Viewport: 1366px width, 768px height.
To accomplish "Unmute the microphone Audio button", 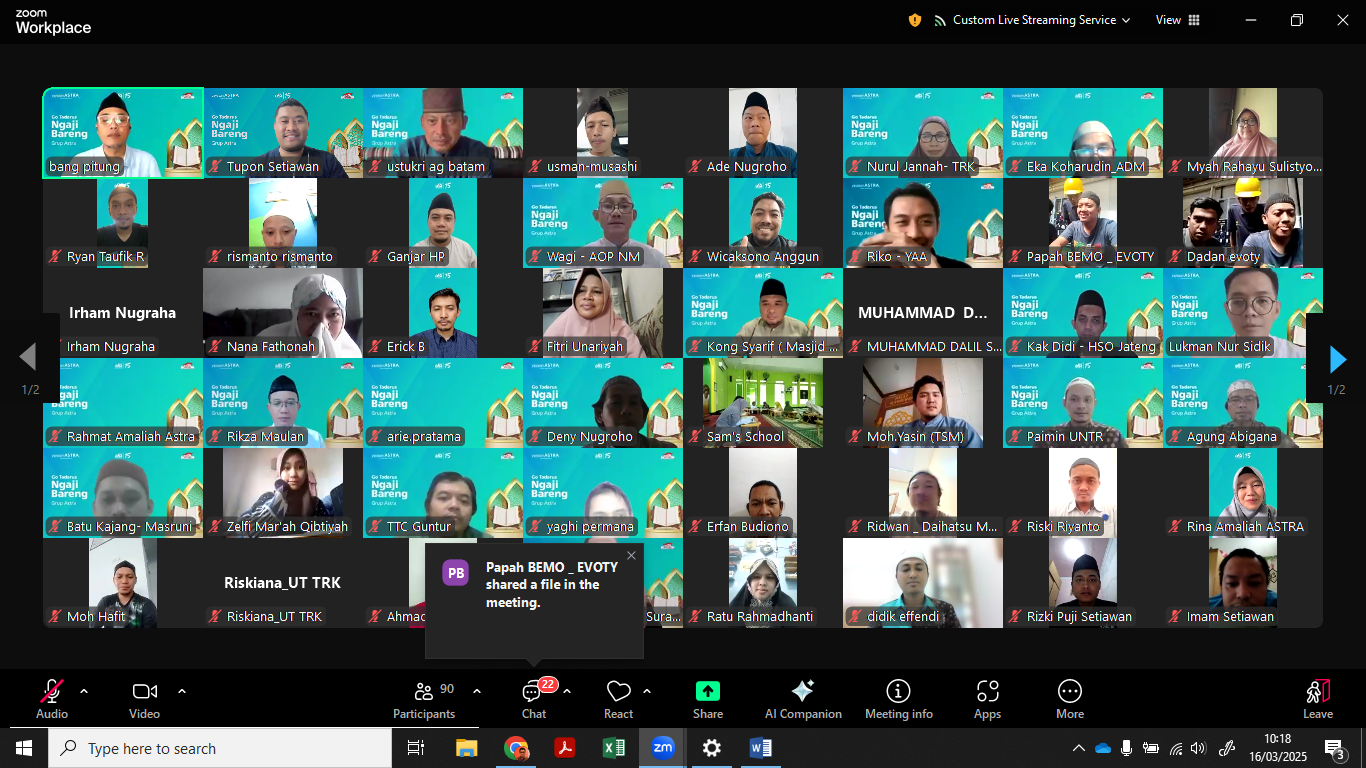I will 52,699.
